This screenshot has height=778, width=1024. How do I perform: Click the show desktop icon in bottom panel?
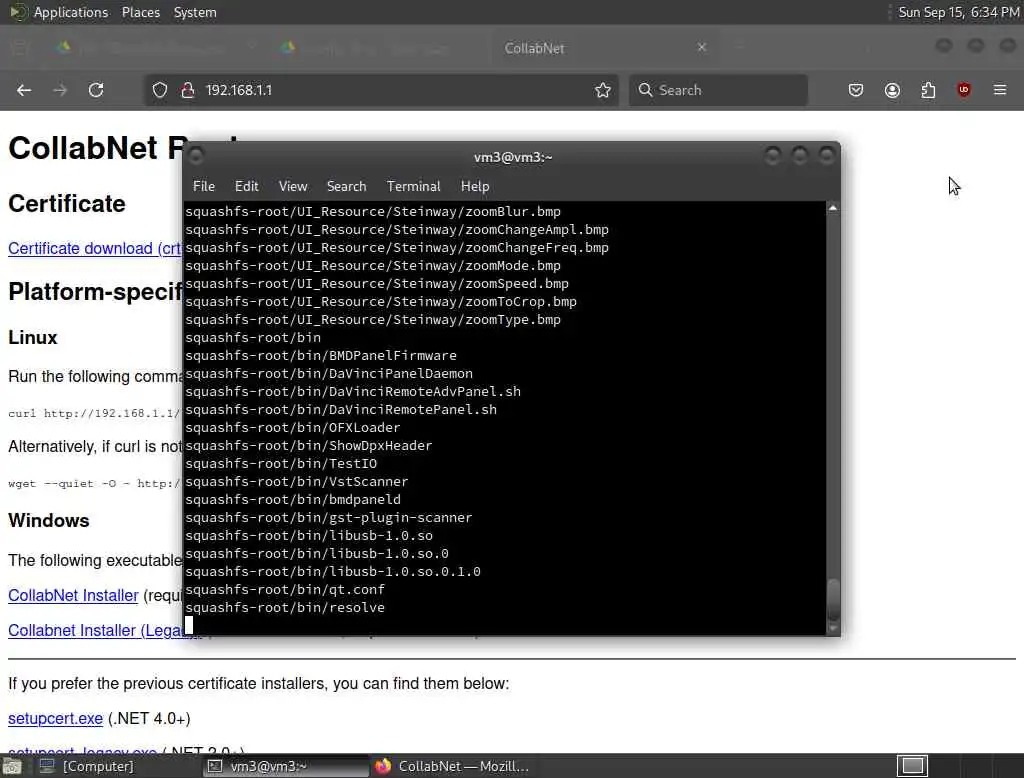coord(12,766)
